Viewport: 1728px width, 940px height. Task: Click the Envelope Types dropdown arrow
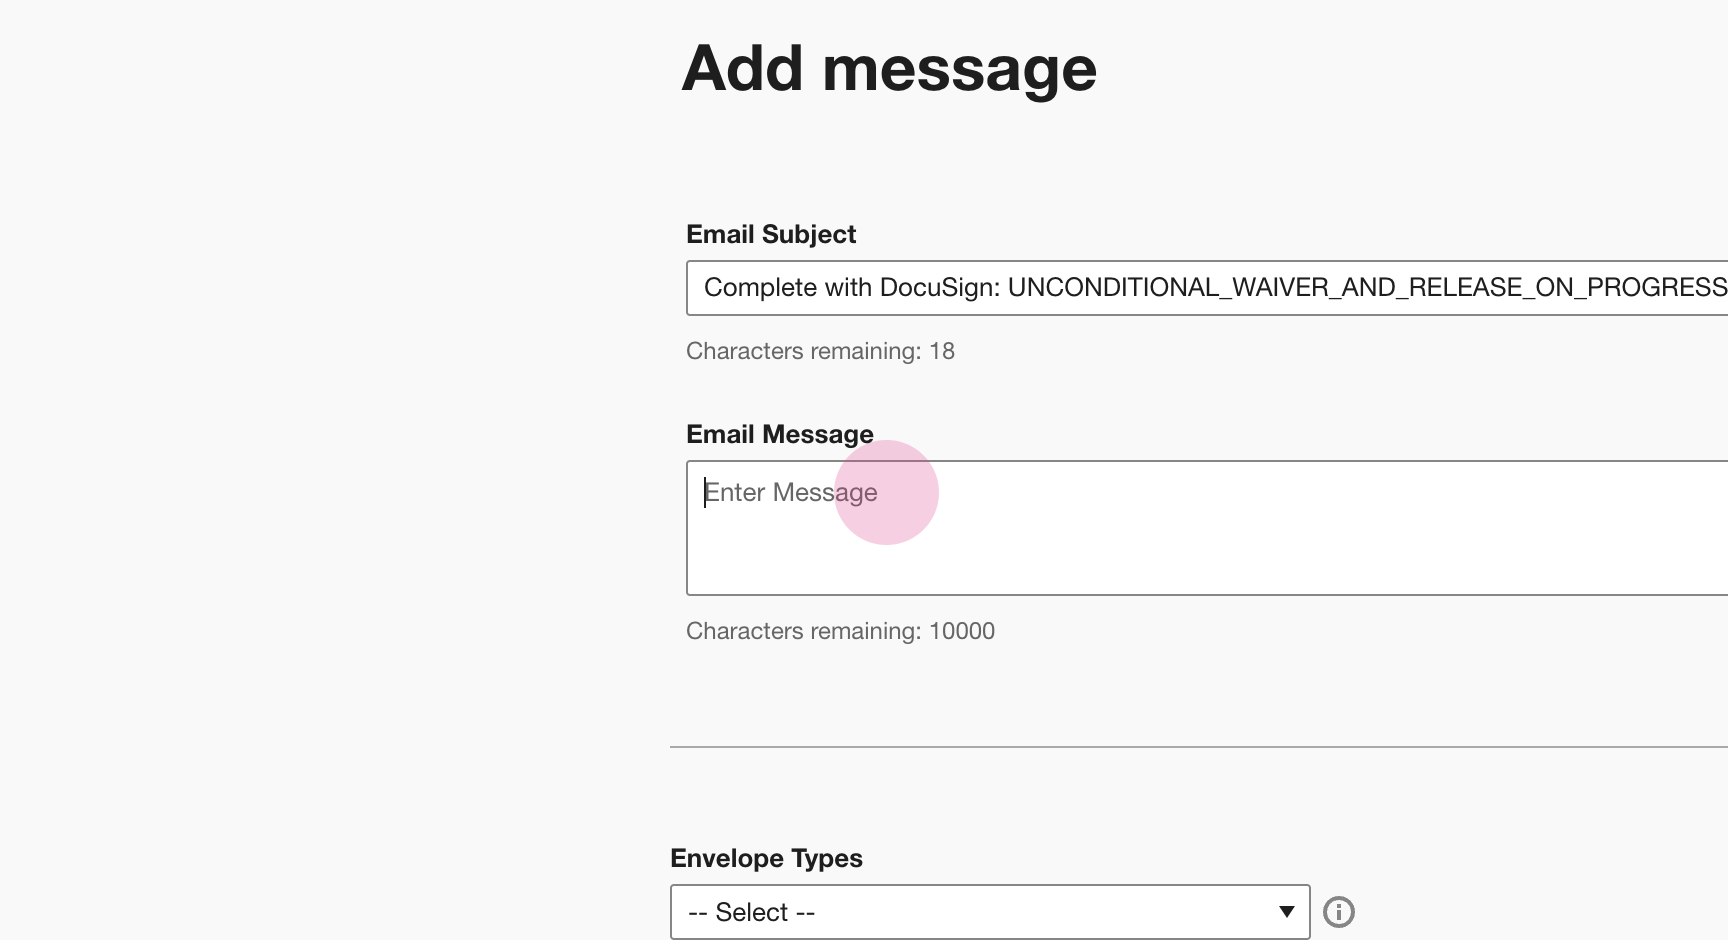(x=1286, y=912)
